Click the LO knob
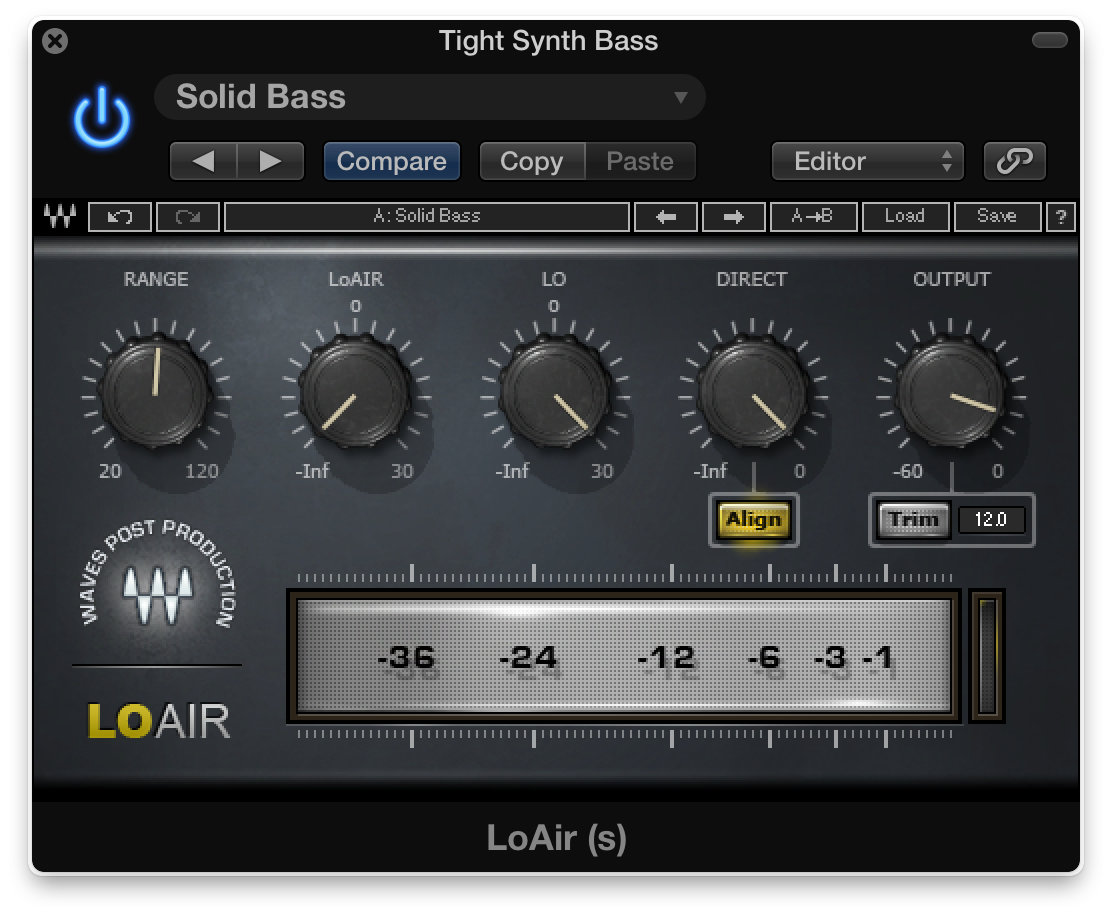The width and height of the screenshot is (1112, 916). pyautogui.click(x=554, y=391)
